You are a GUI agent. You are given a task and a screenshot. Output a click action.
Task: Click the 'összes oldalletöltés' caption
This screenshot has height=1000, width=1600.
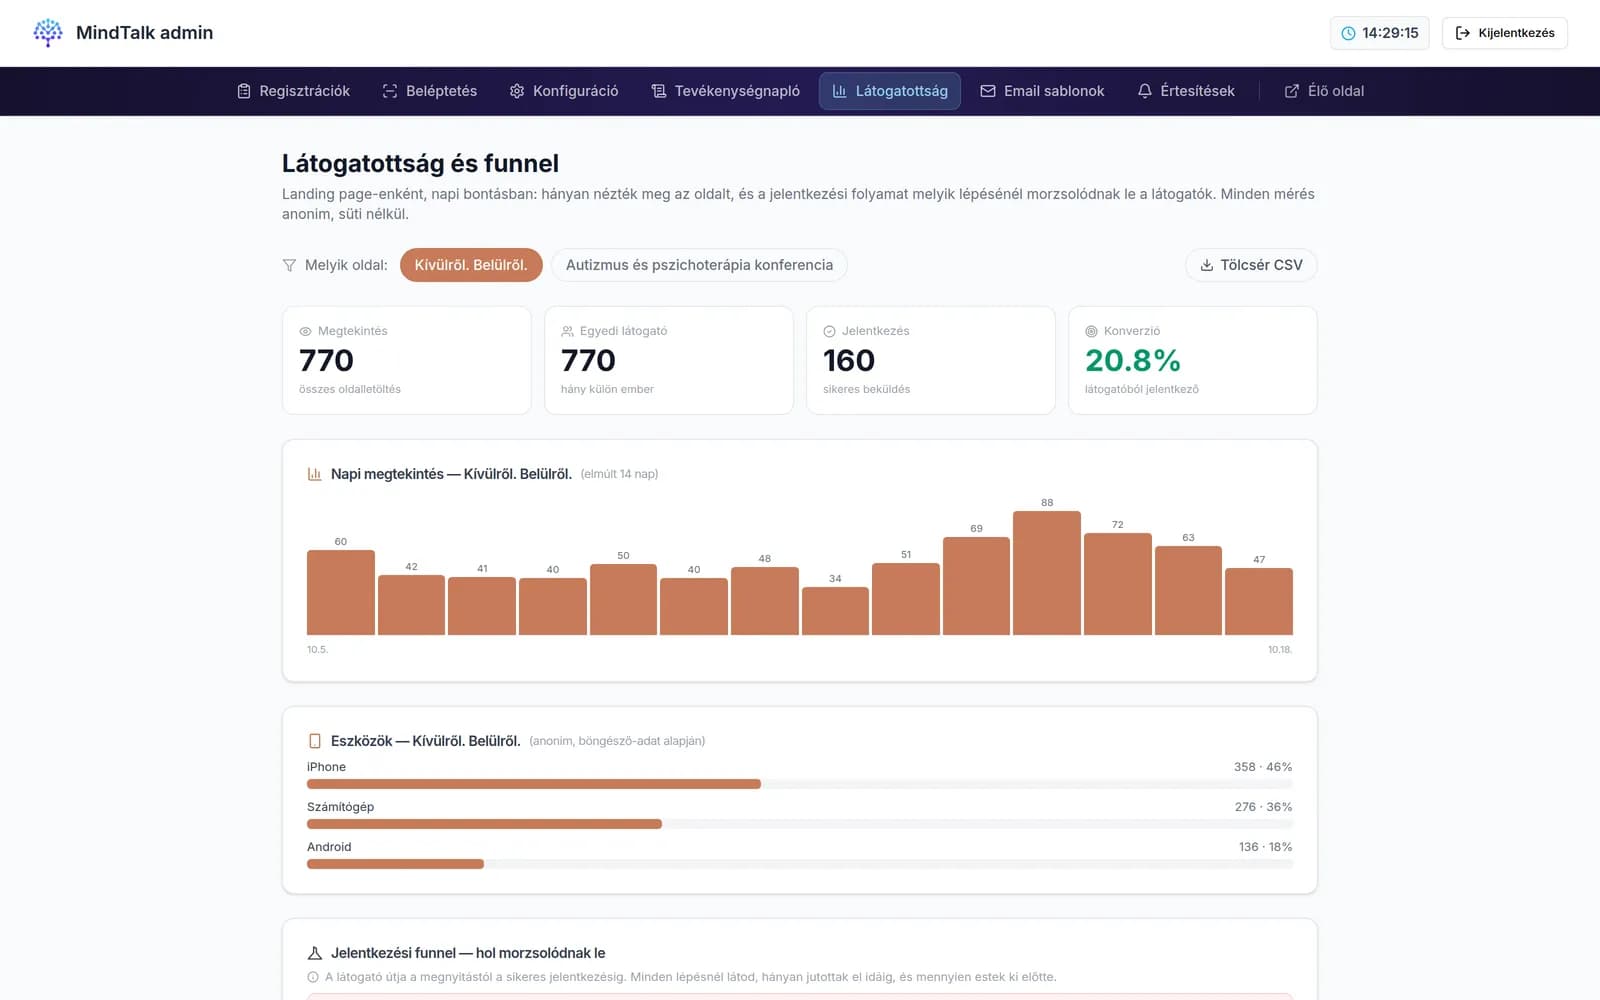(350, 389)
